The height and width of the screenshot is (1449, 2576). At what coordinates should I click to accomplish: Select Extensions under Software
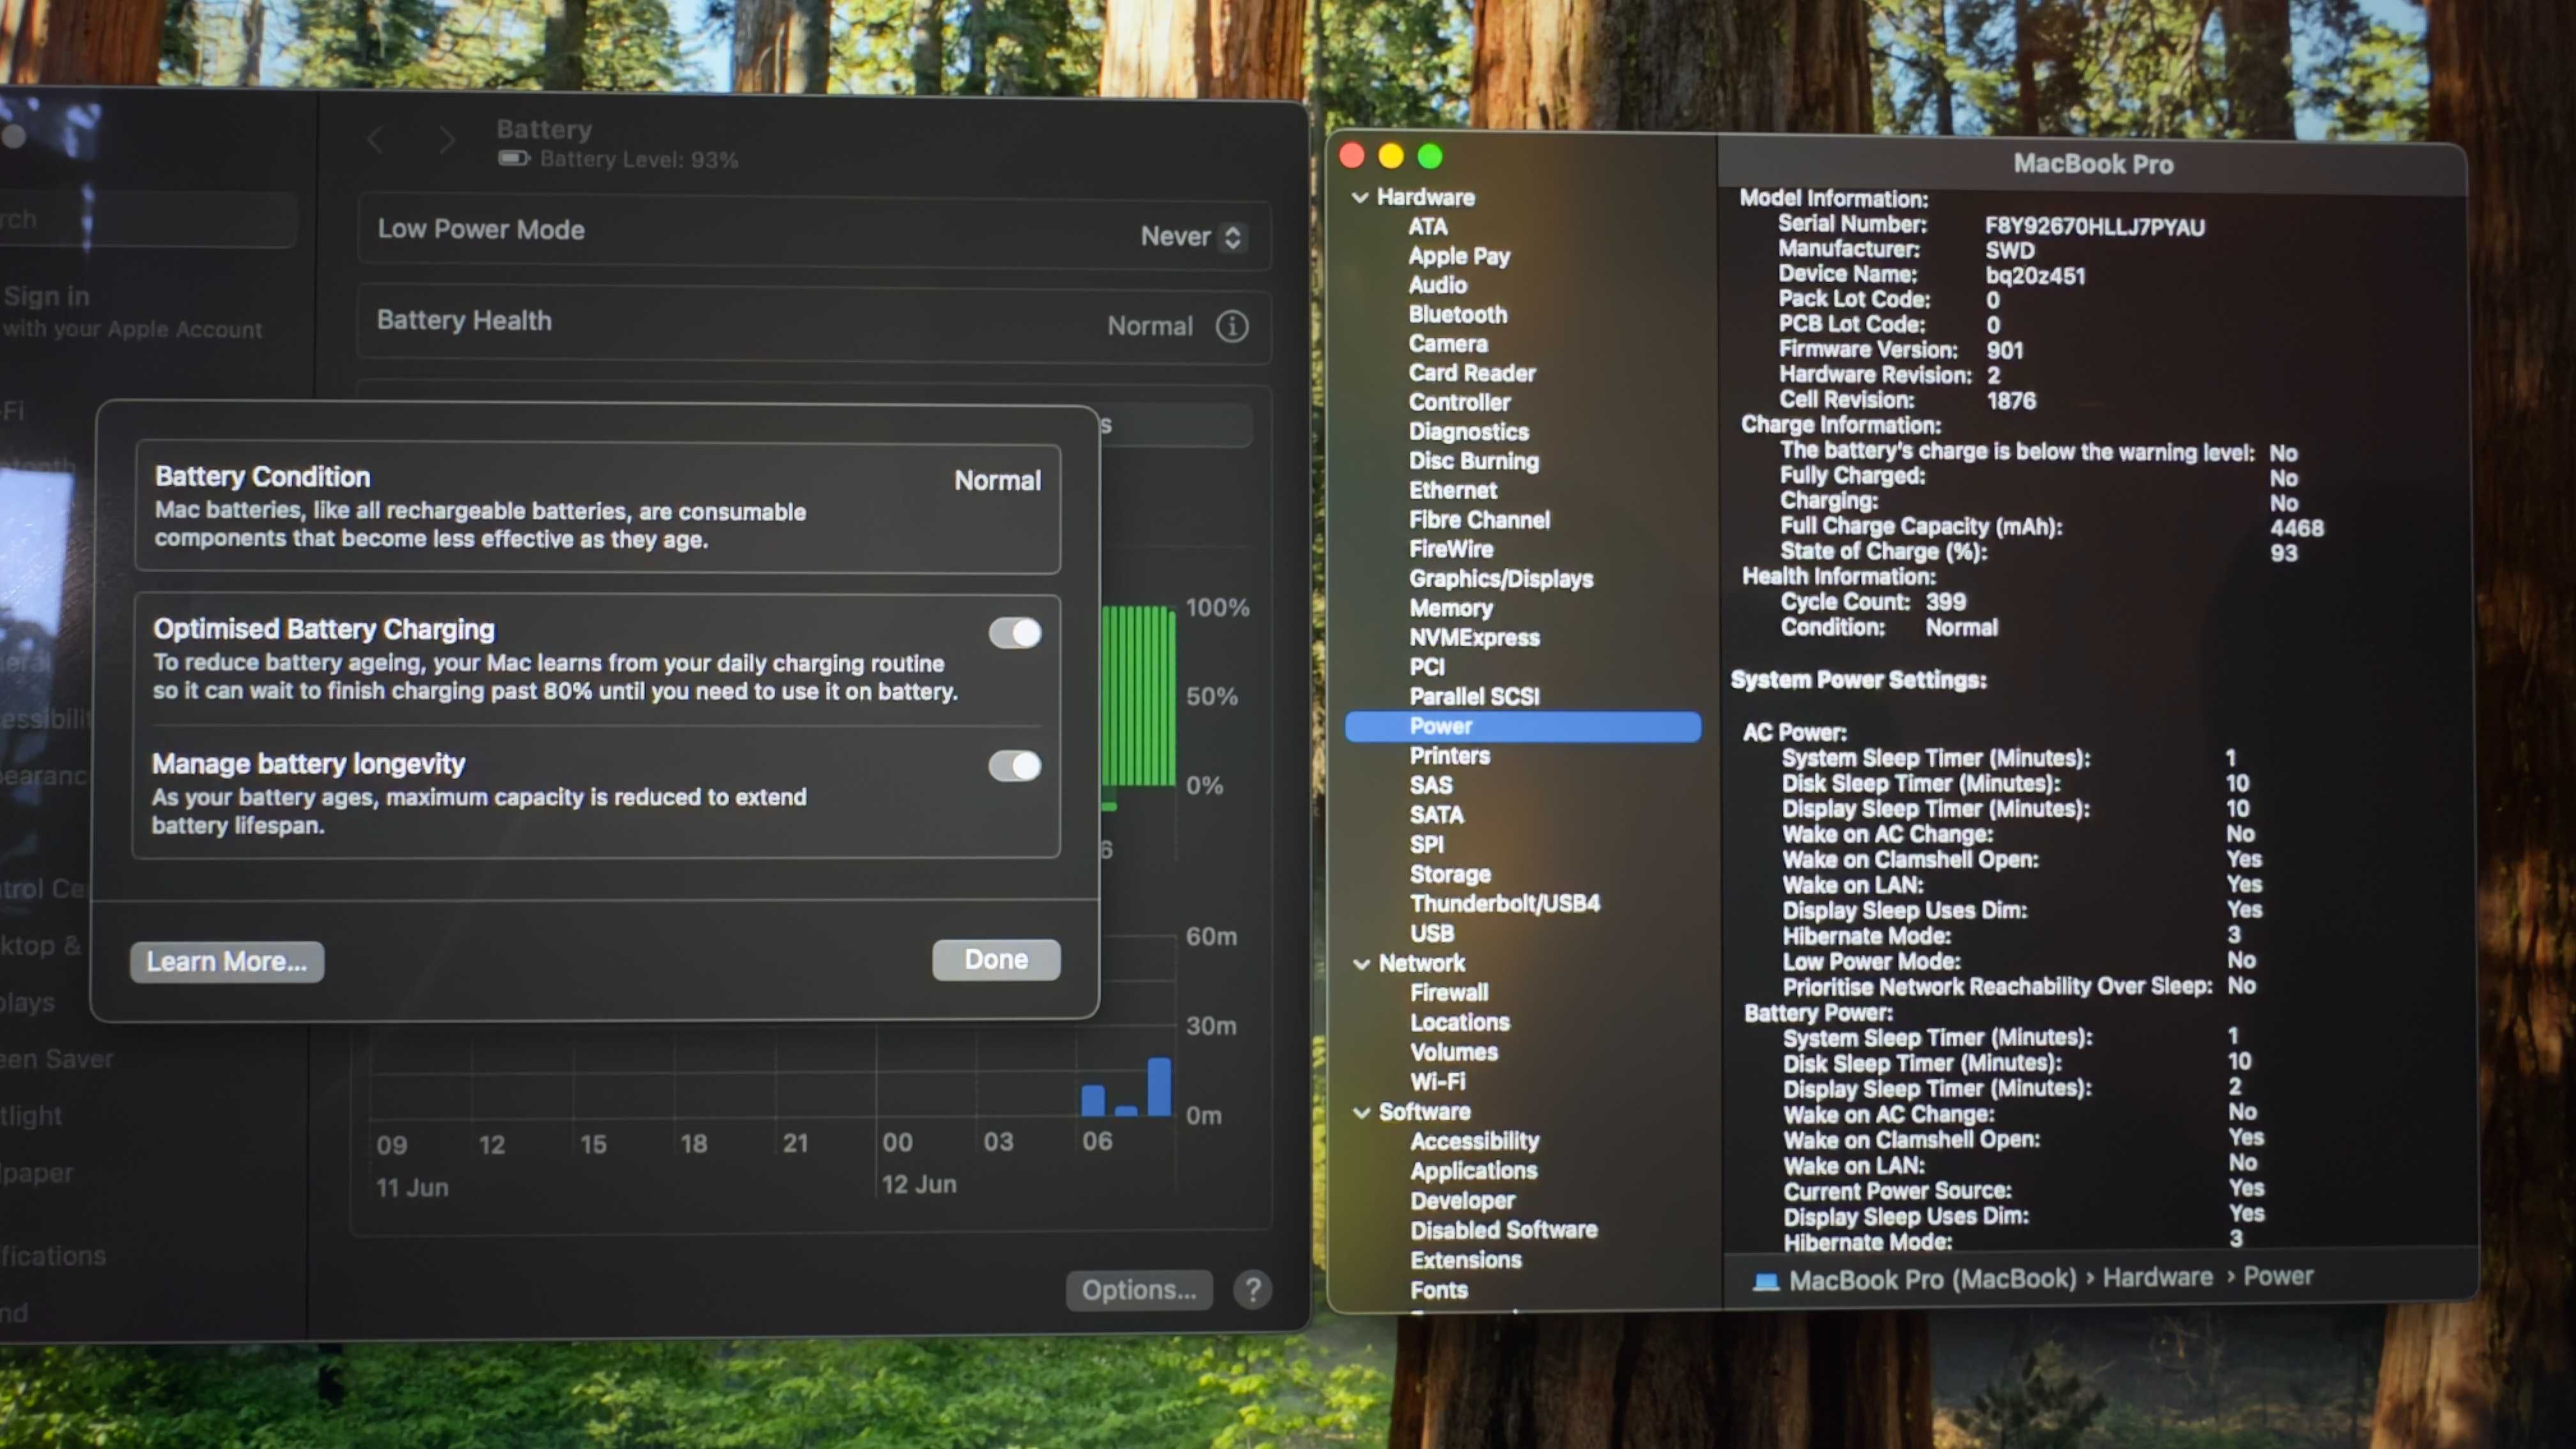point(1466,1260)
